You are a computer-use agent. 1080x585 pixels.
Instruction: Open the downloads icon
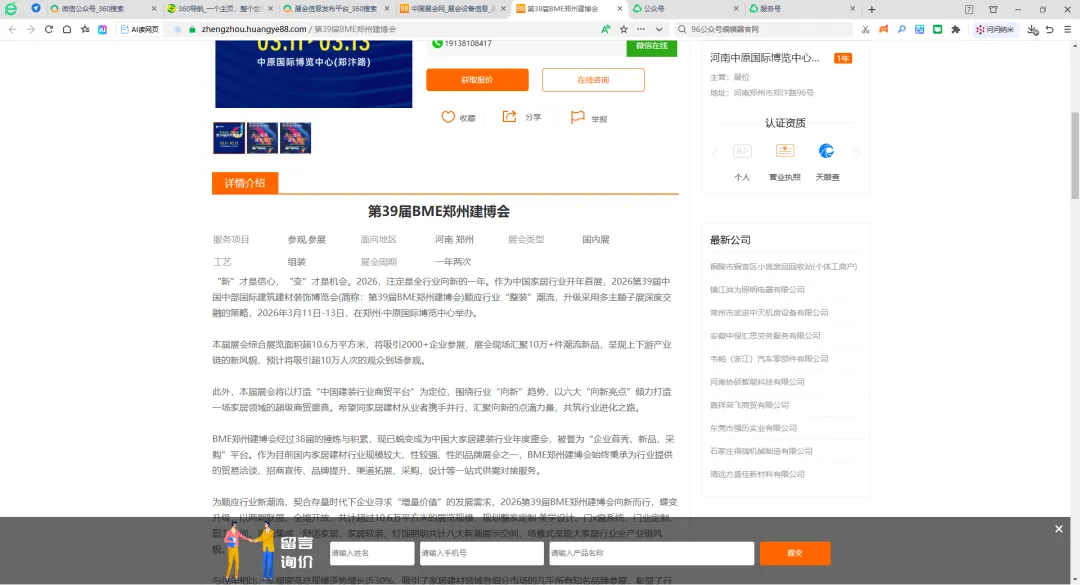(1032, 30)
